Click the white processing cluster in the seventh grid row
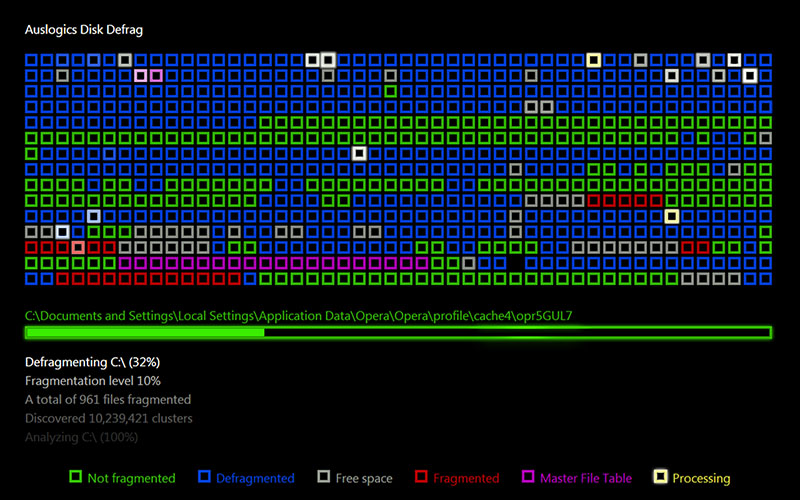Image resolution: width=800 pixels, height=500 pixels. click(x=359, y=154)
